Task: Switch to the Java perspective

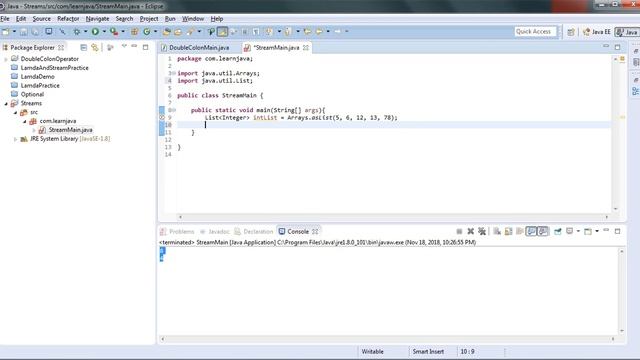Action: click(x=627, y=32)
